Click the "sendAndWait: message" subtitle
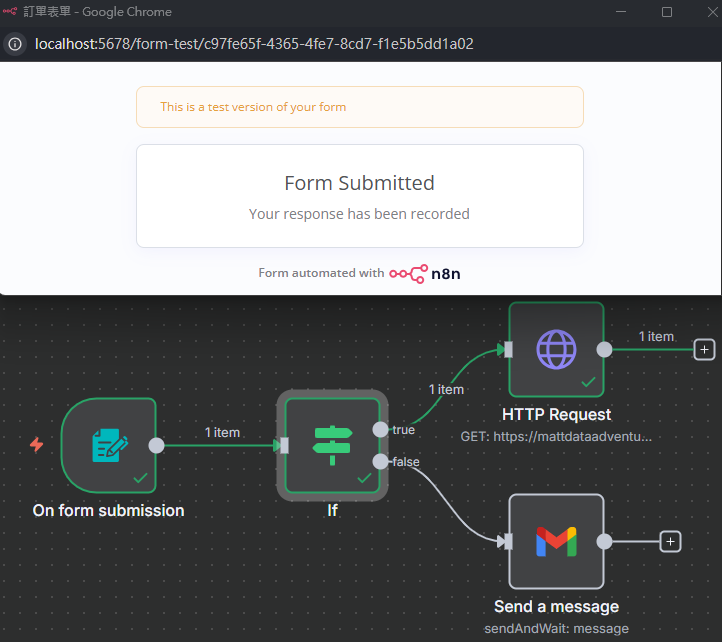 556,629
